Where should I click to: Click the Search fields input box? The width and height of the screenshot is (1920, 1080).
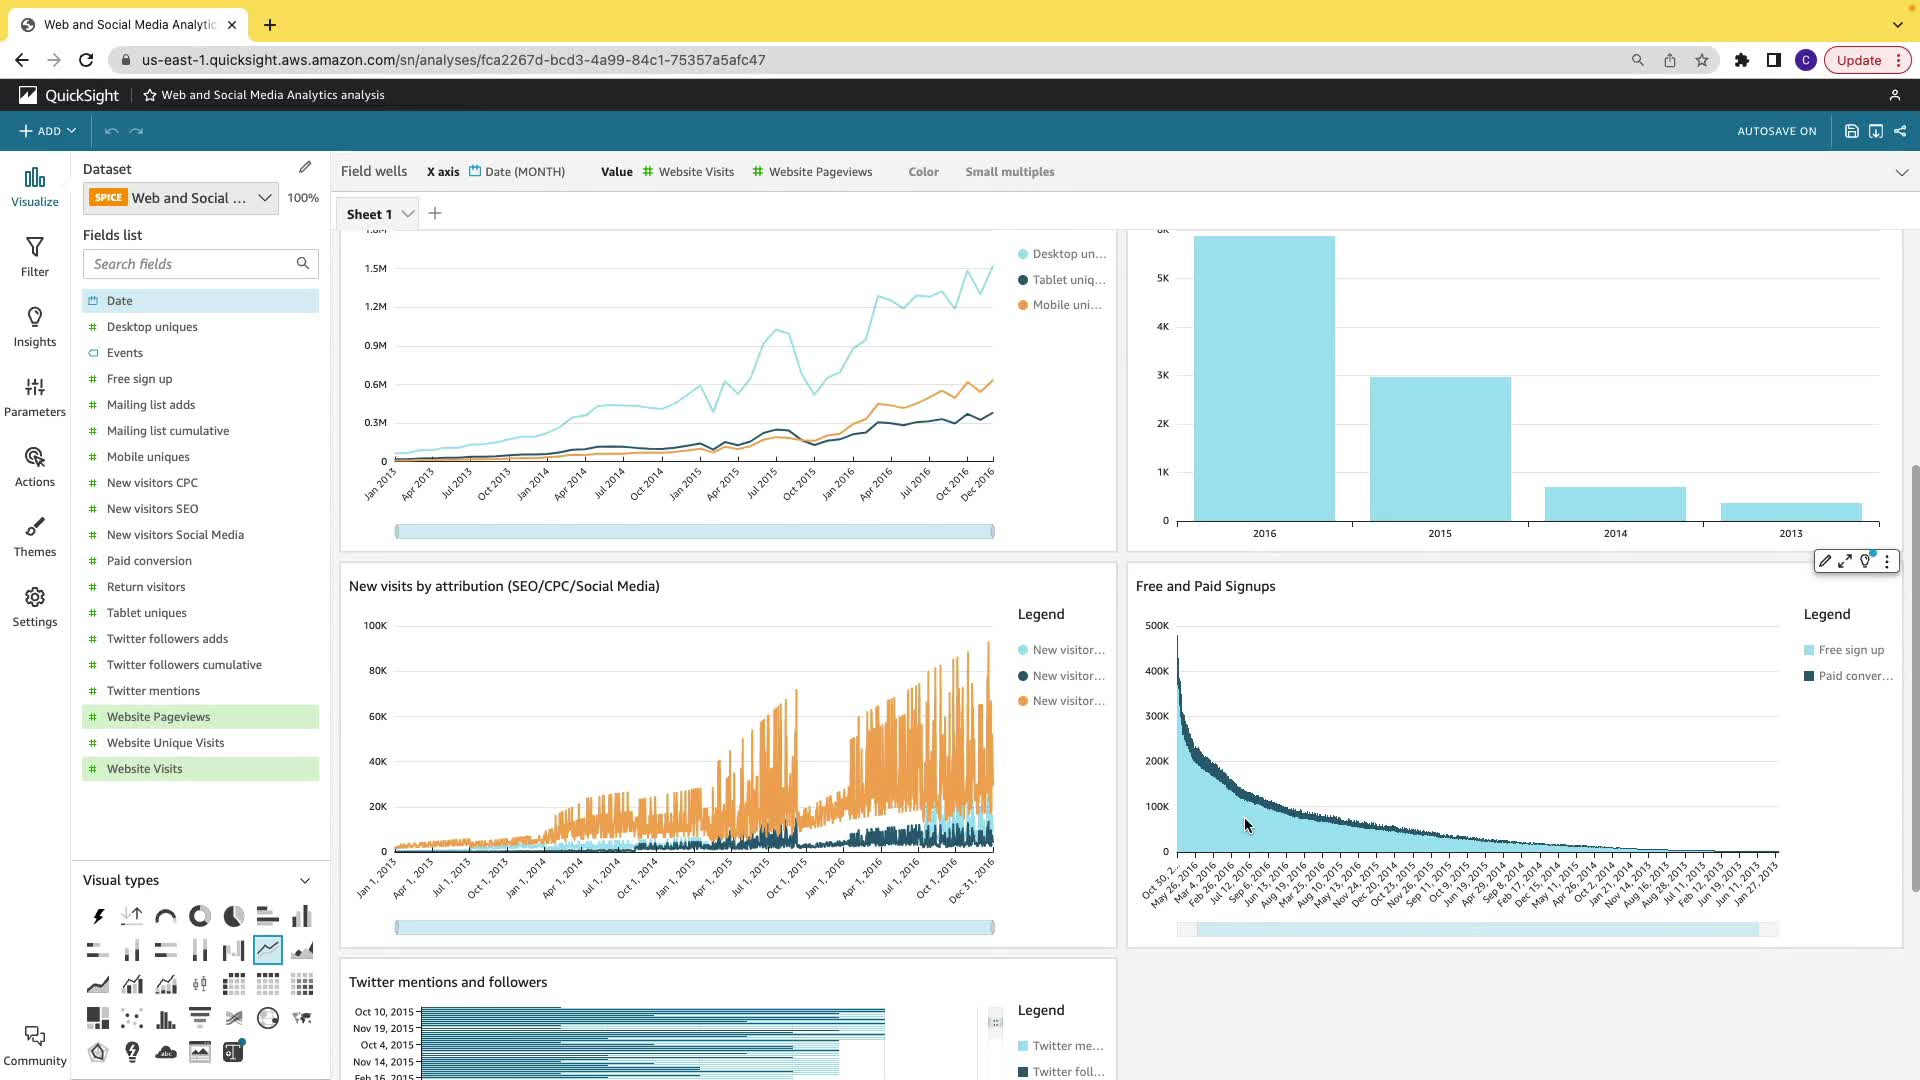click(x=190, y=264)
